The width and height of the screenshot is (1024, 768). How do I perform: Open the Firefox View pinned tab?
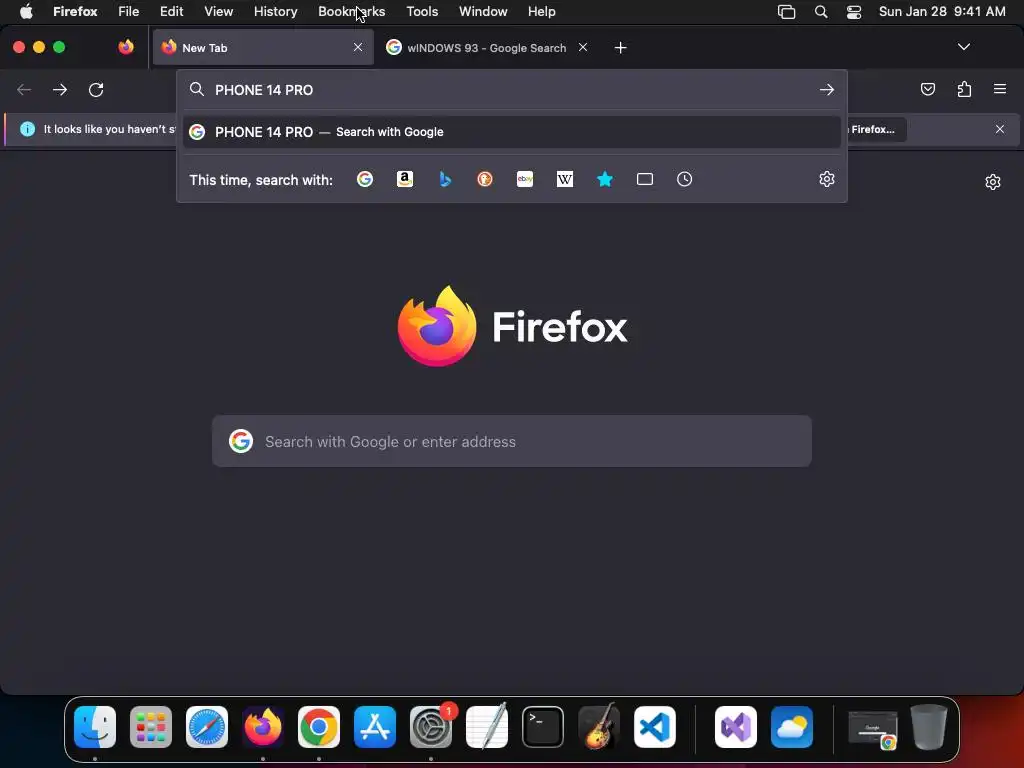click(126, 47)
